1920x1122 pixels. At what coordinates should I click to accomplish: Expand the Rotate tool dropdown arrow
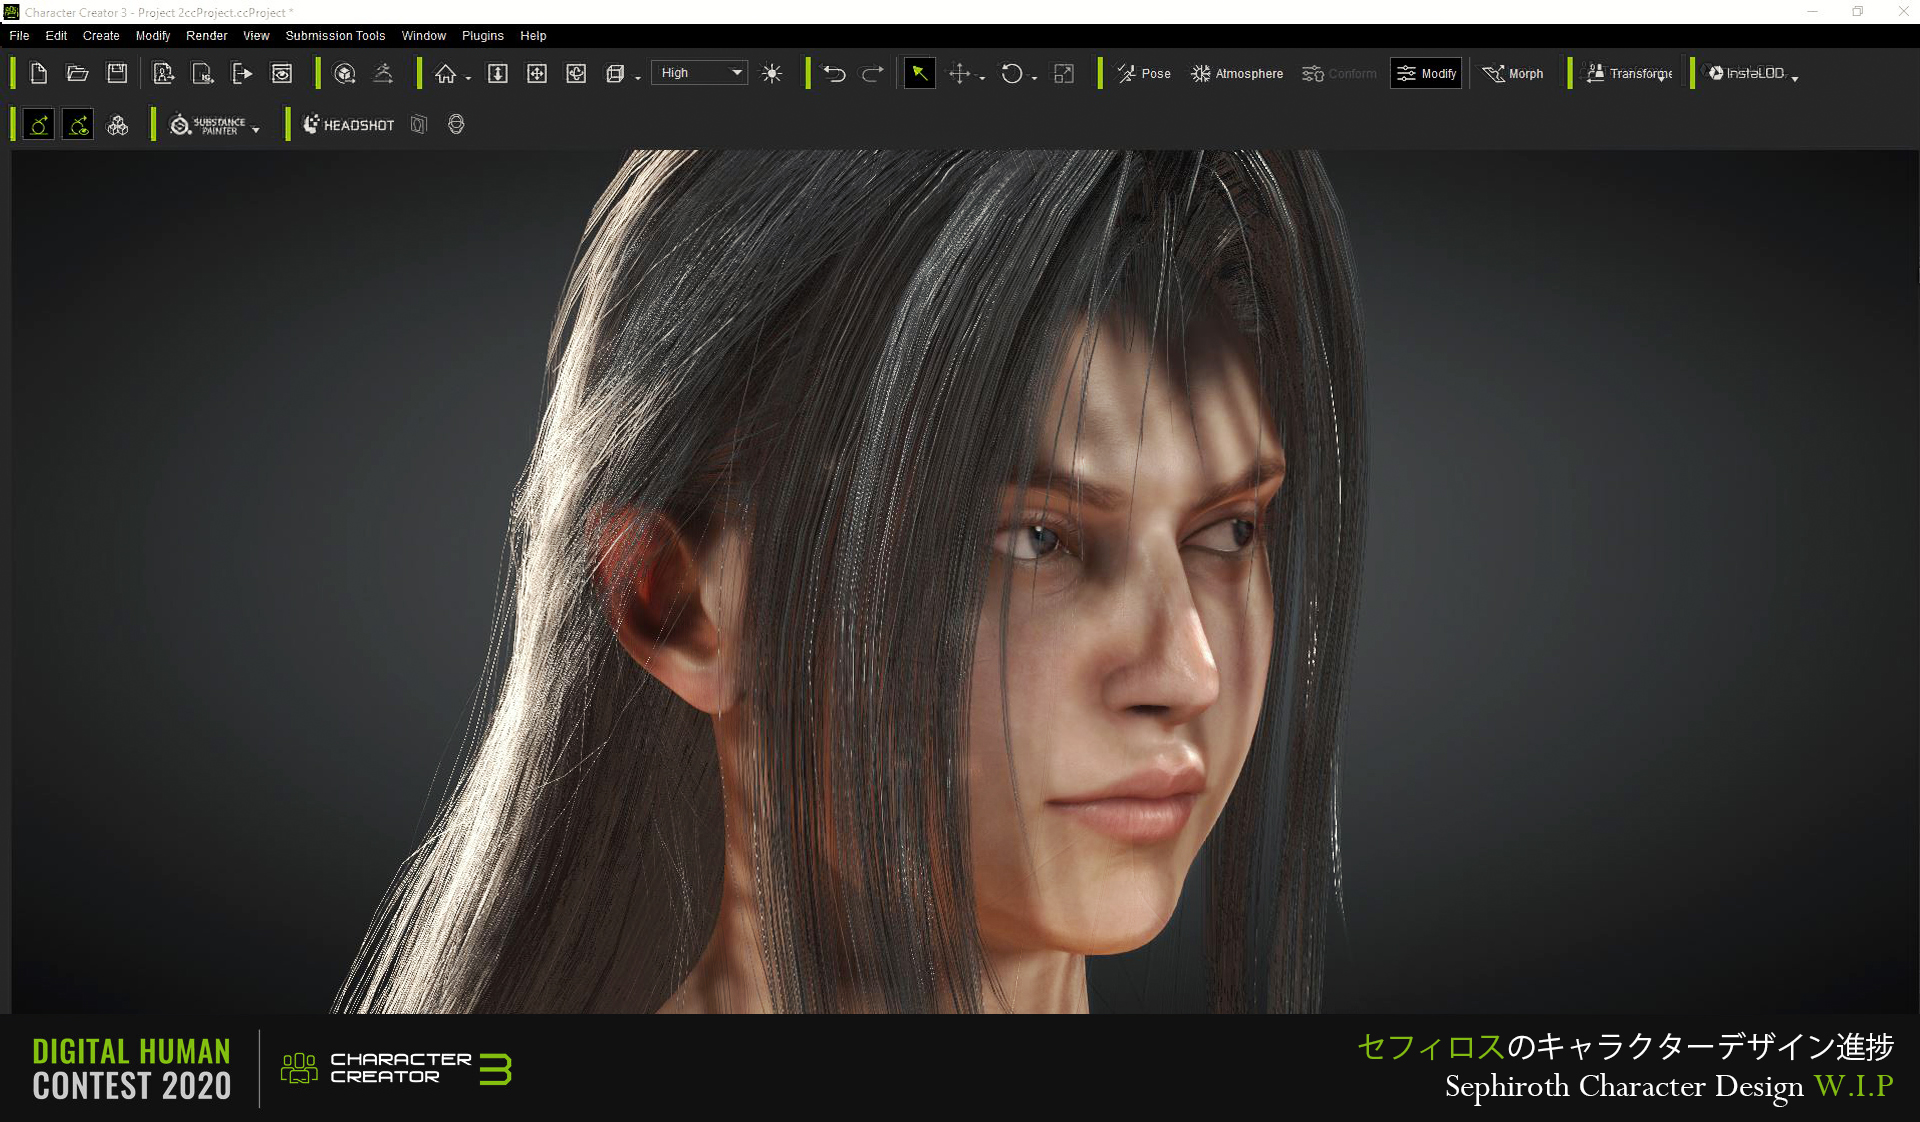1034,78
